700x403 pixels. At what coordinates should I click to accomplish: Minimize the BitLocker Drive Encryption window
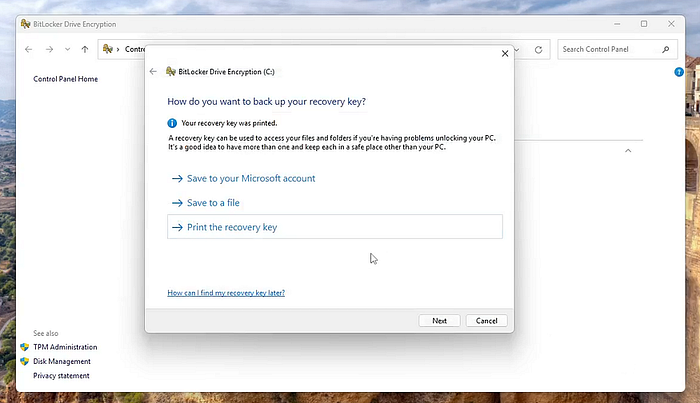(617, 24)
